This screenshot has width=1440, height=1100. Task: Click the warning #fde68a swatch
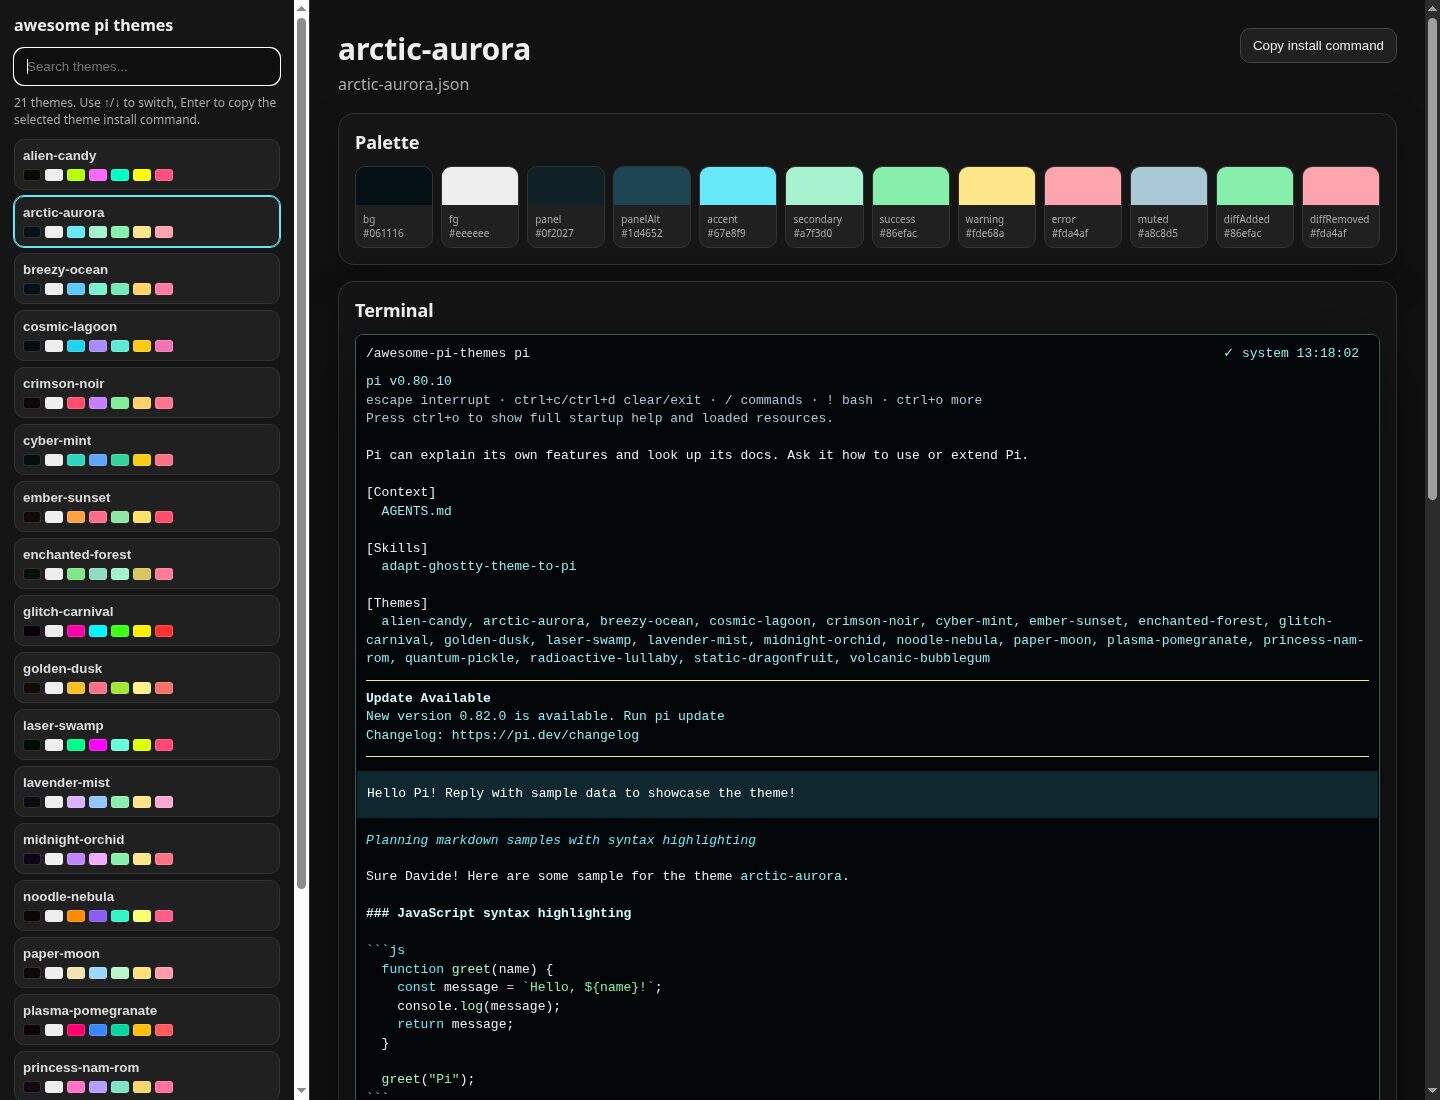pos(996,206)
